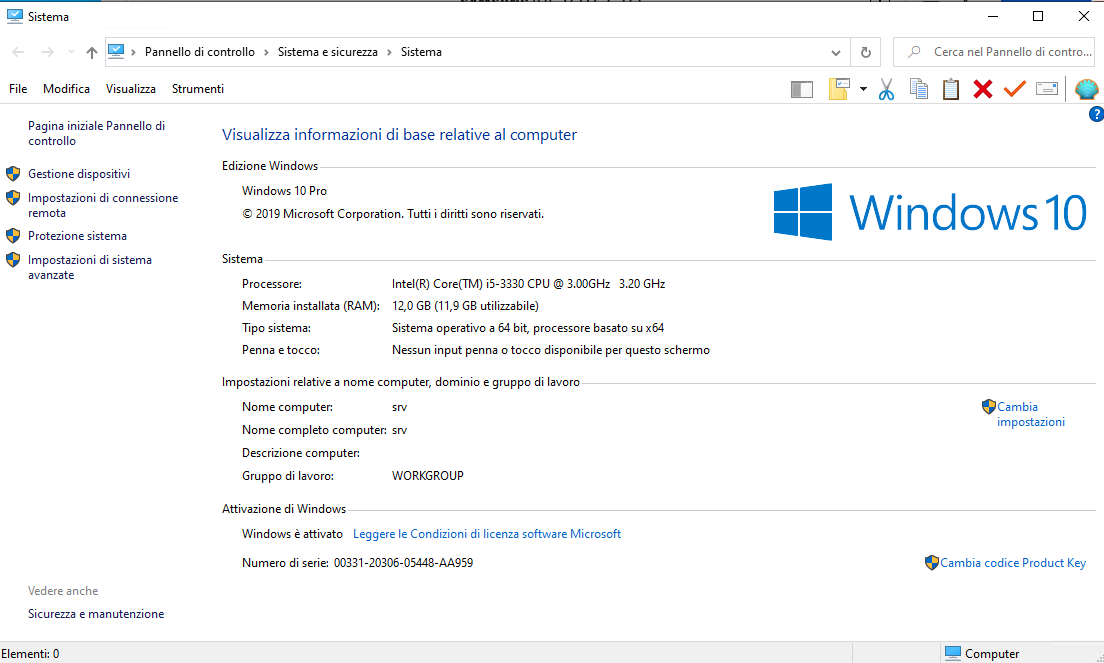Open the Strumenti menu
The height and width of the screenshot is (663, 1104).
[198, 89]
